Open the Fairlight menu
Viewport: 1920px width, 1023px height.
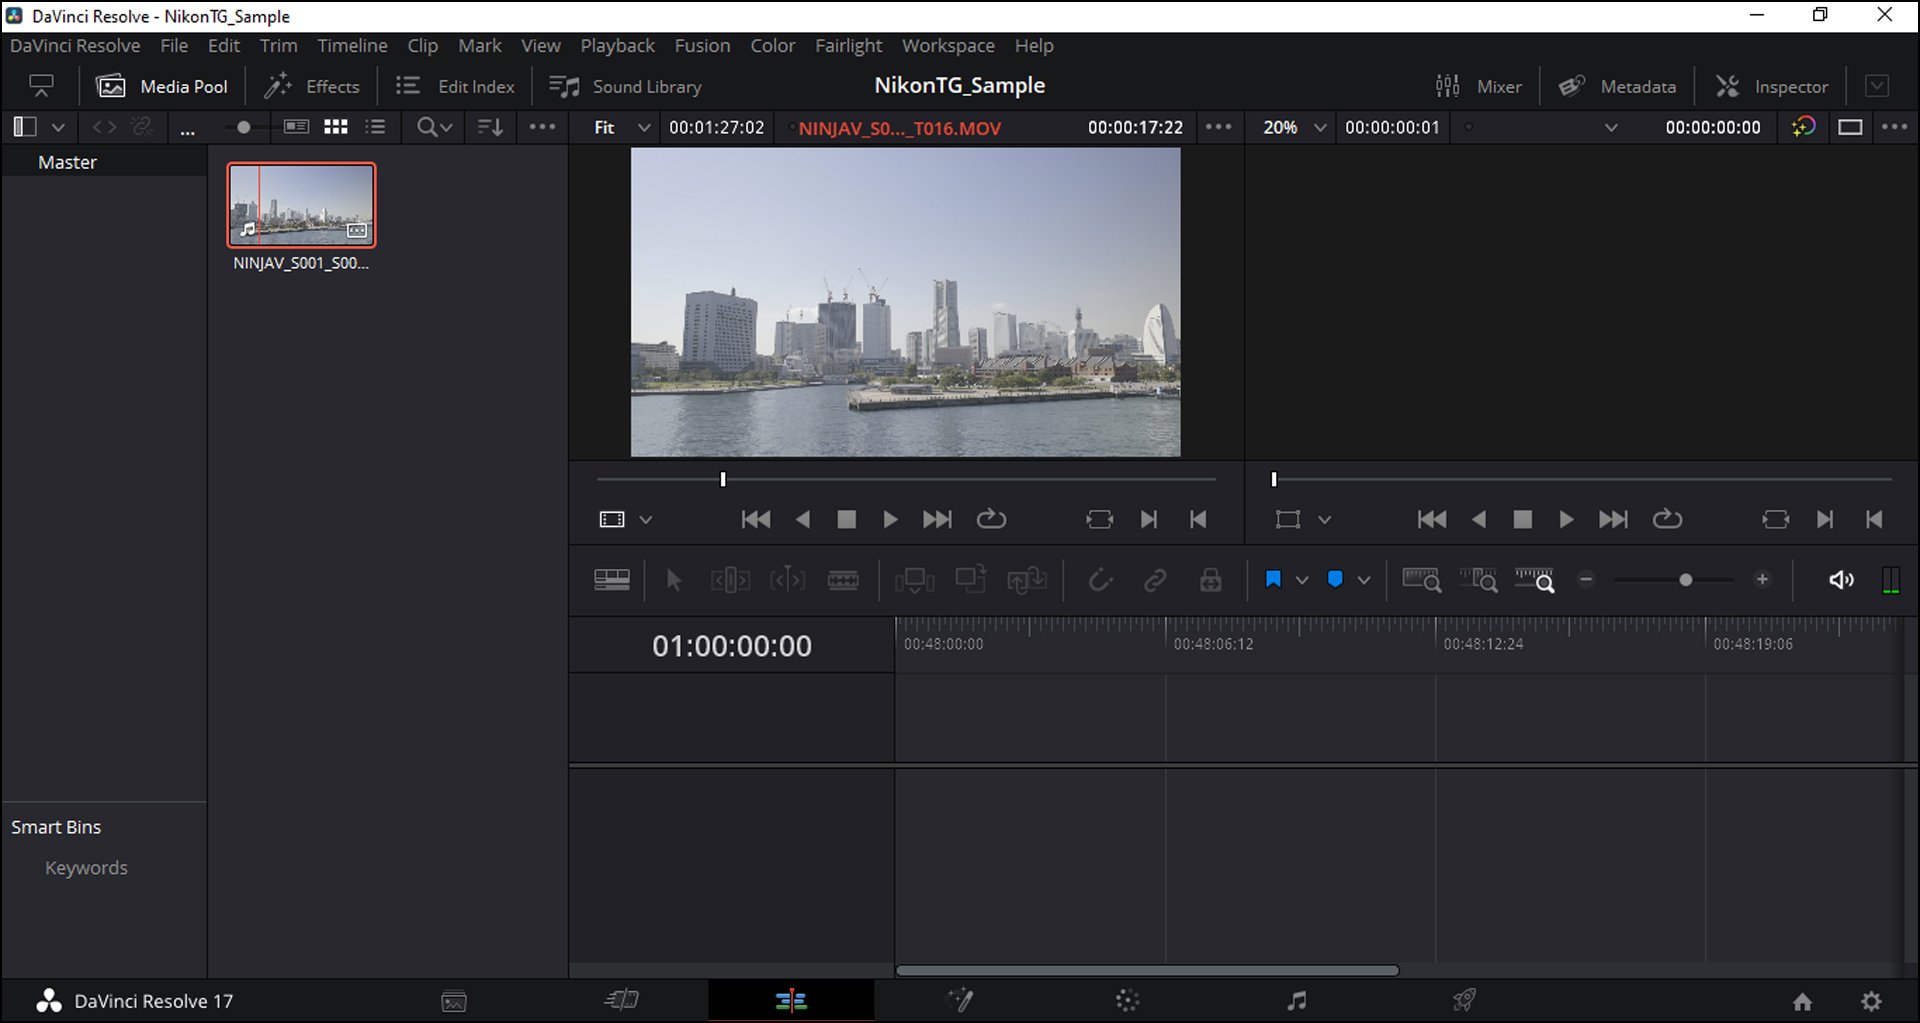pos(848,46)
